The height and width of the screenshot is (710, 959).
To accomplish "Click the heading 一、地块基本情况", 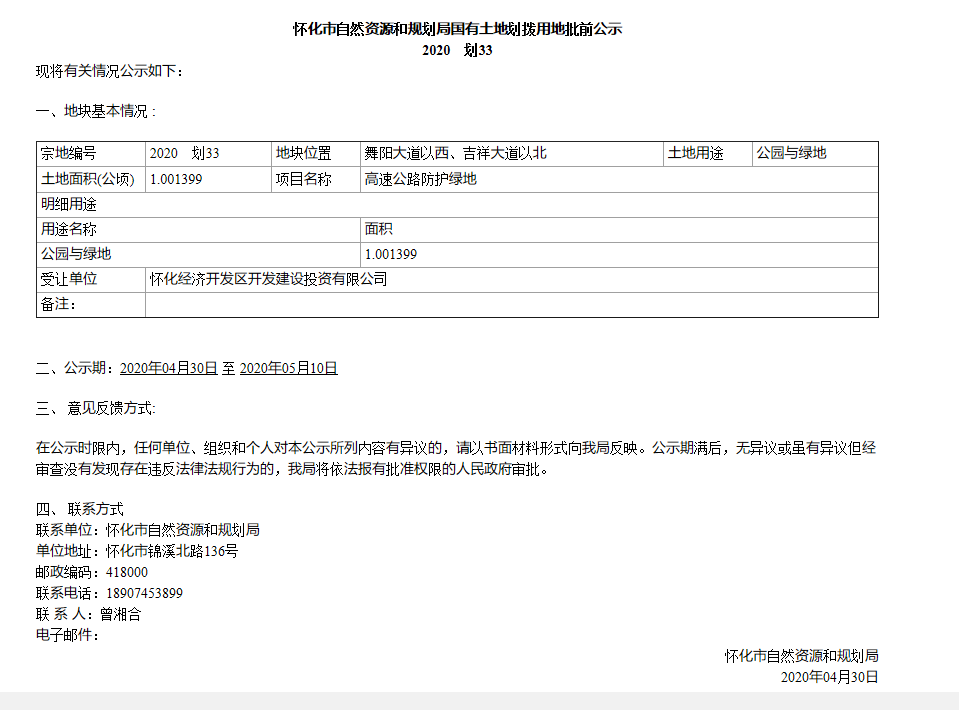I will (x=96, y=111).
